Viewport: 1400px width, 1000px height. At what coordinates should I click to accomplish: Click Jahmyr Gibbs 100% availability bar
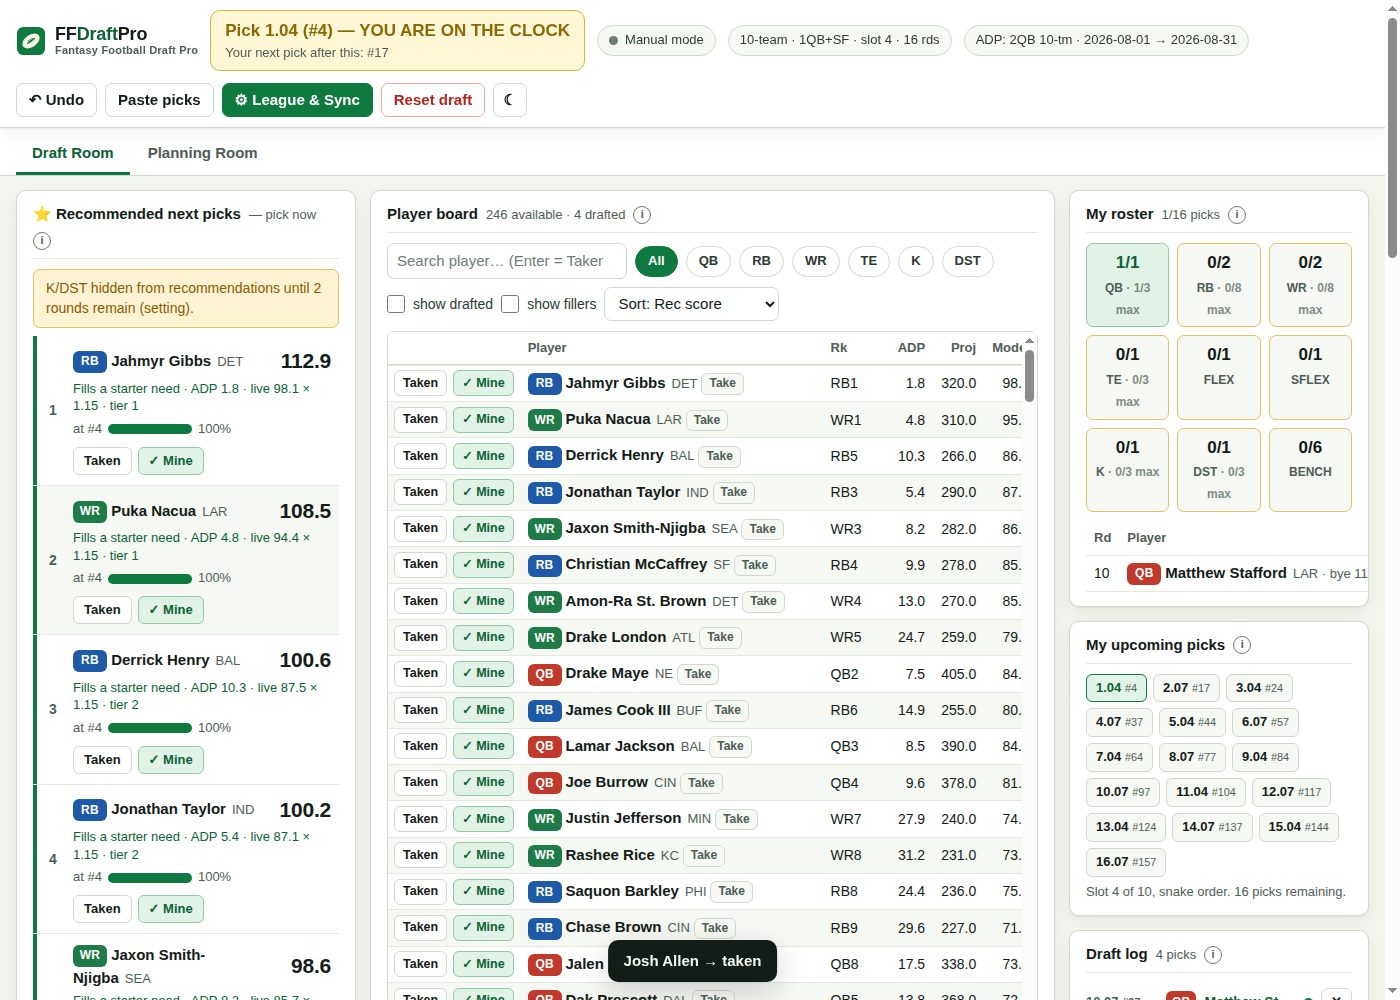[x=150, y=429]
